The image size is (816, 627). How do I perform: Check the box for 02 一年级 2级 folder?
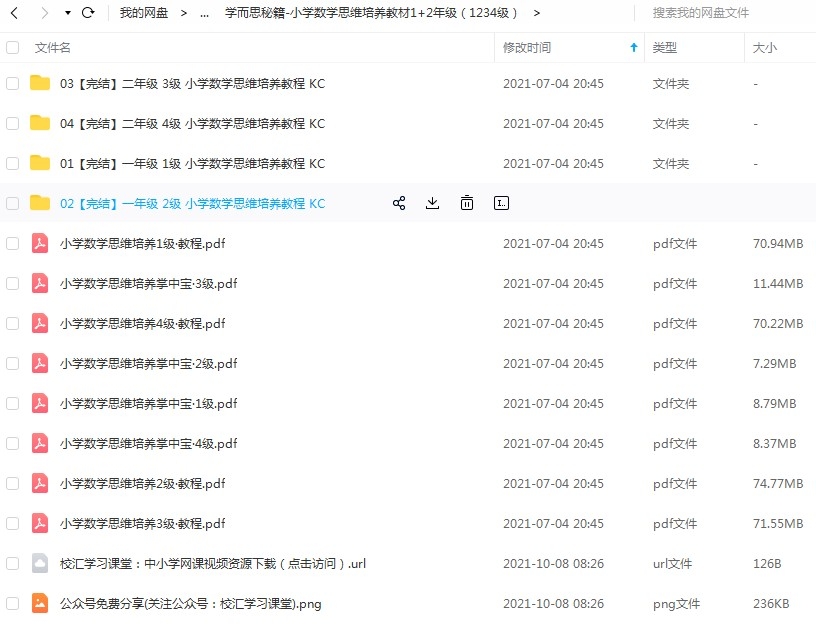click(12, 203)
